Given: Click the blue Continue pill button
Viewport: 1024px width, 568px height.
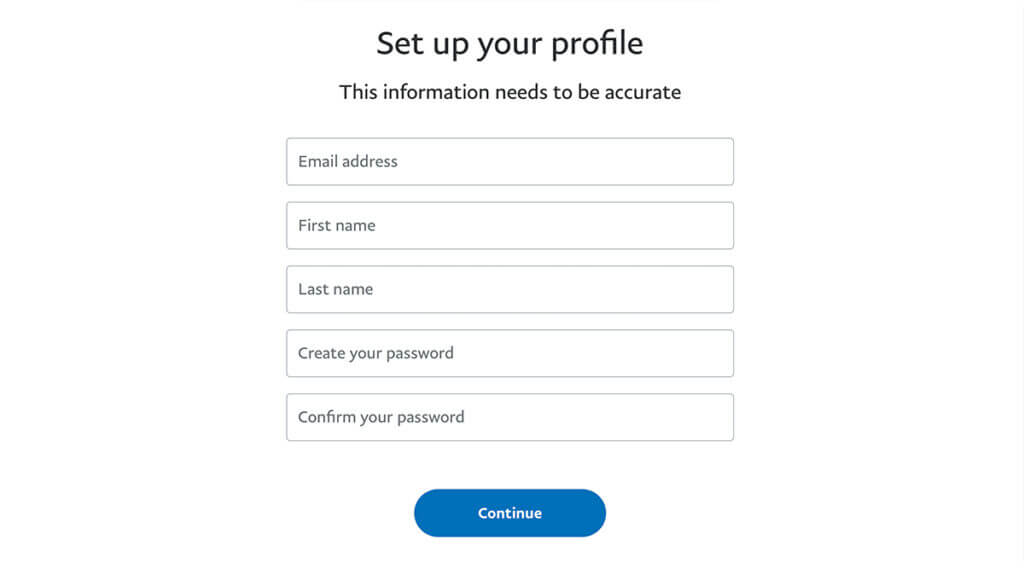Looking at the screenshot, I should (x=509, y=513).
